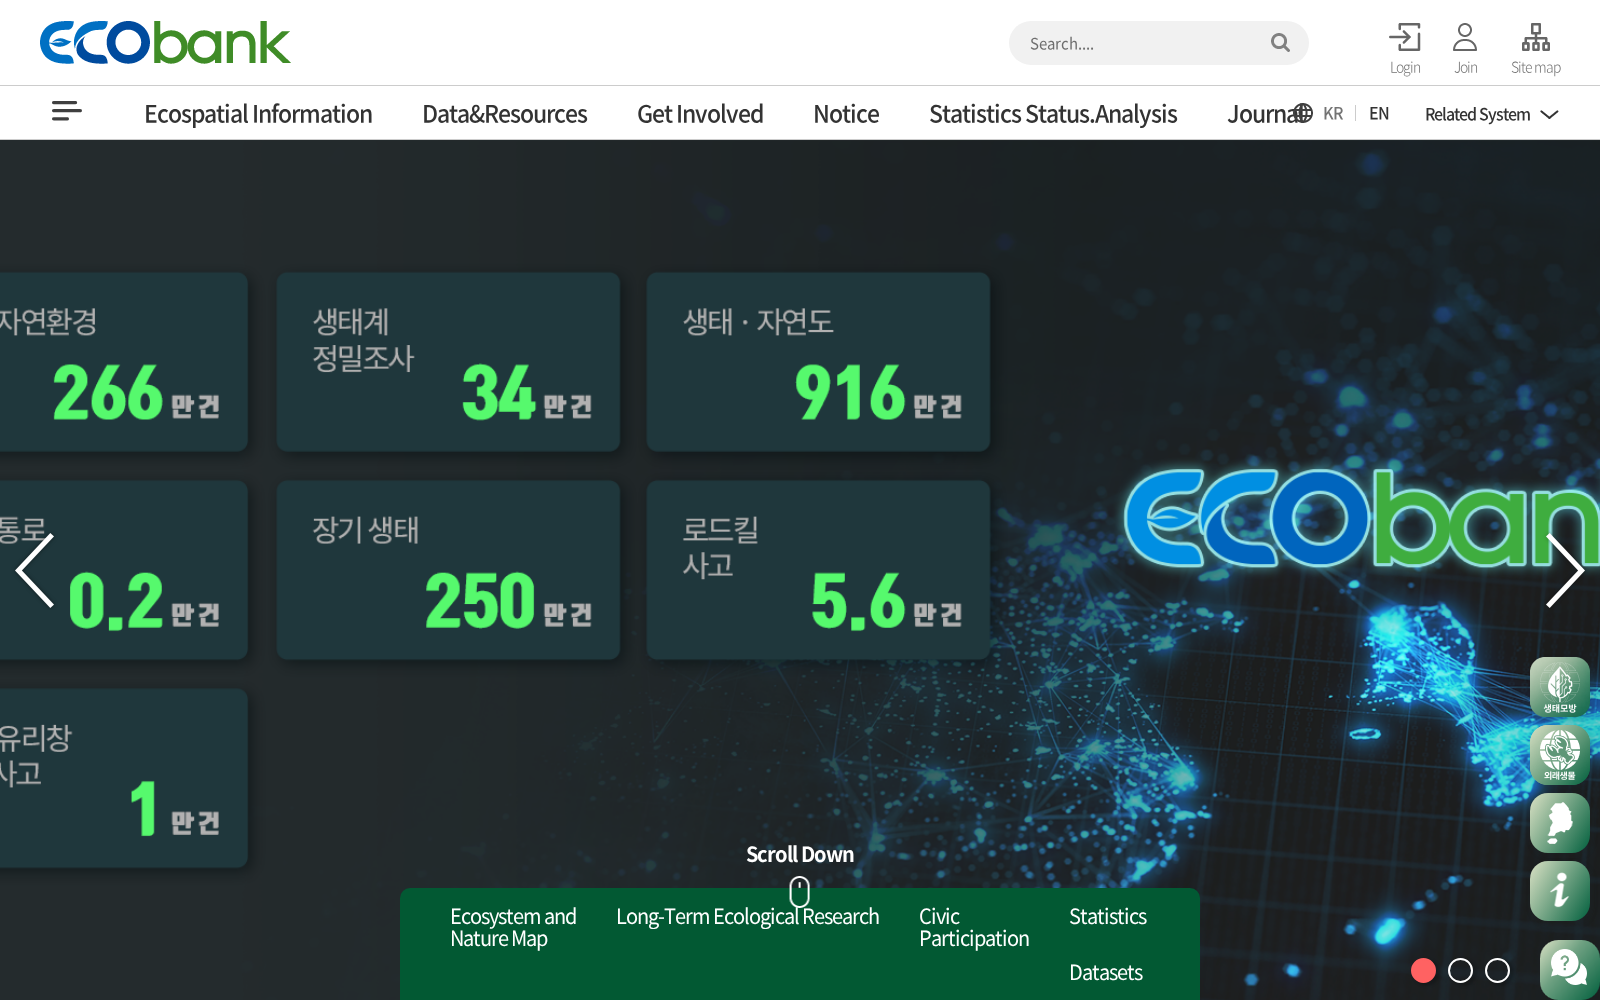The width and height of the screenshot is (1600, 1000).
Task: Click the ECObank logo in header
Action: coord(165,43)
